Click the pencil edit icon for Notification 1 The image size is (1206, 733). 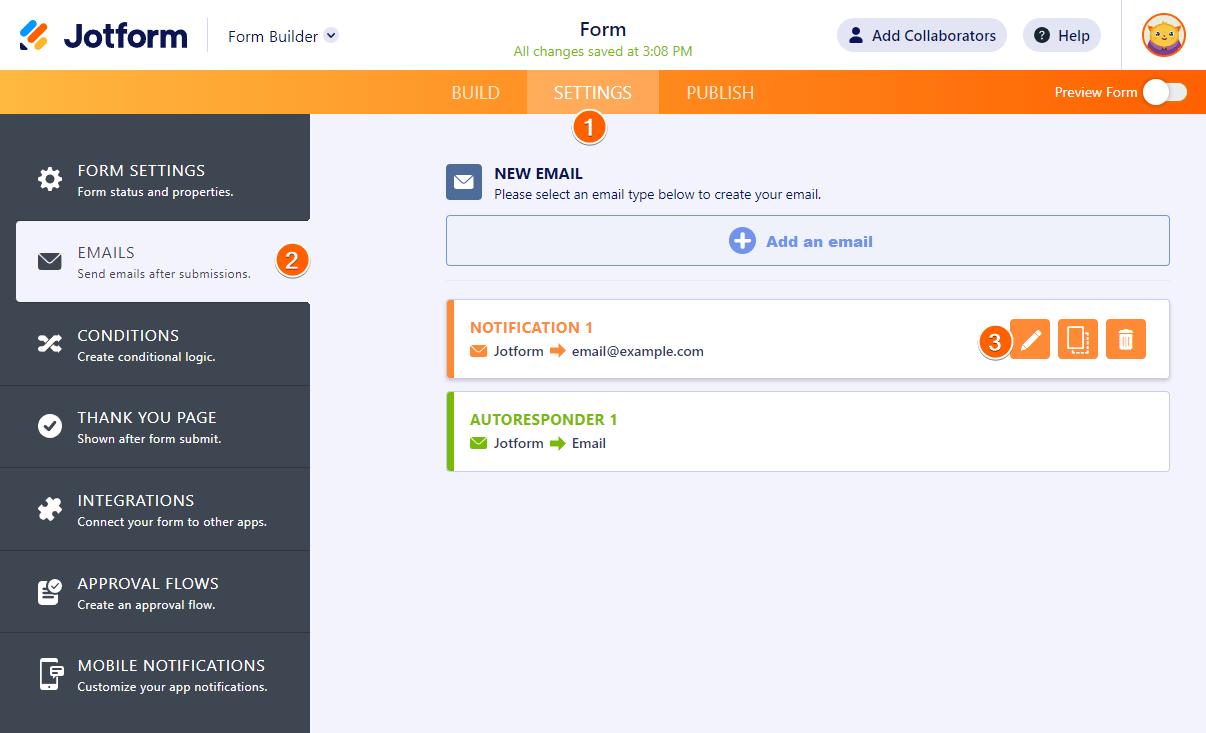(x=1030, y=339)
